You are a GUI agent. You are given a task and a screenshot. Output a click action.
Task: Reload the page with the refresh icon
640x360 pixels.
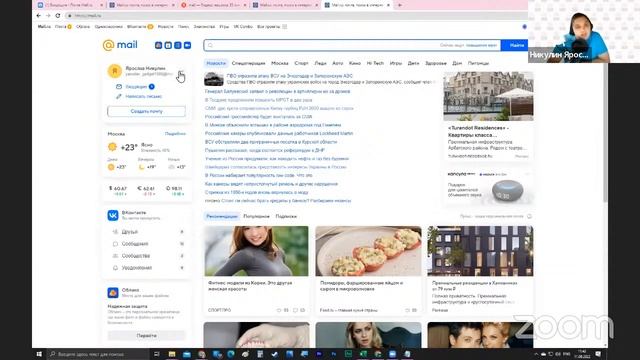tap(58, 16)
